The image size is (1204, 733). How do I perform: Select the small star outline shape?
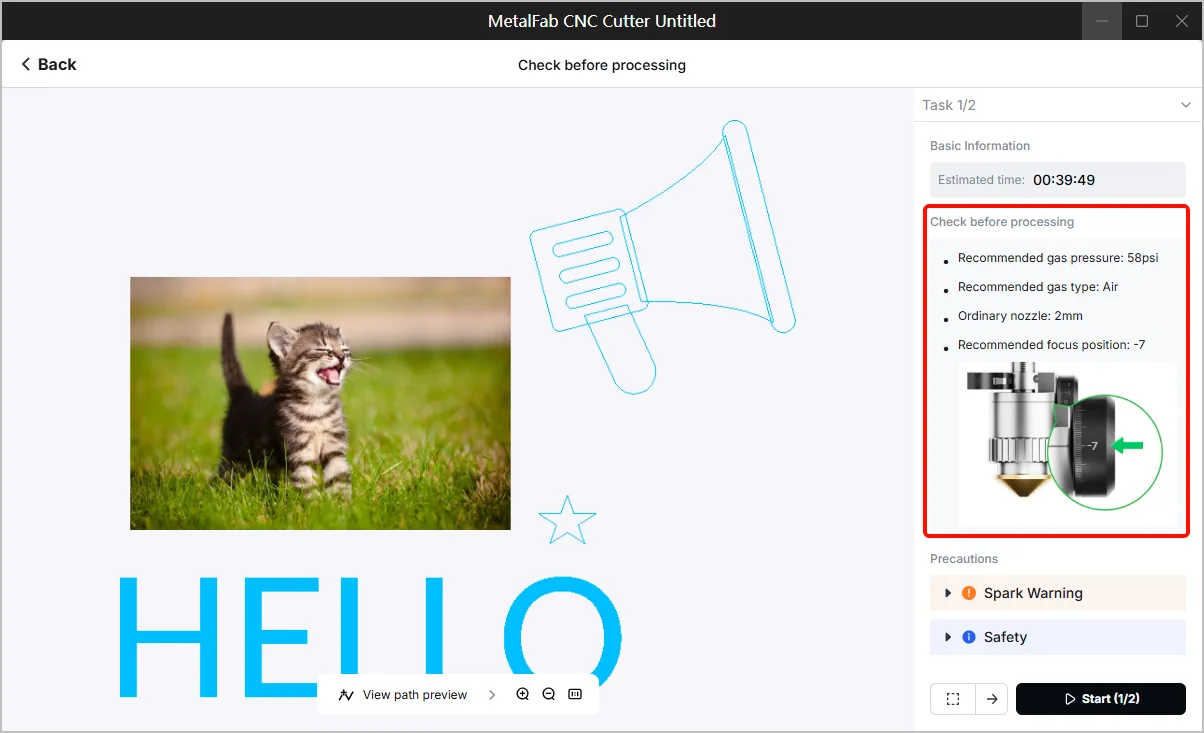pos(567,520)
